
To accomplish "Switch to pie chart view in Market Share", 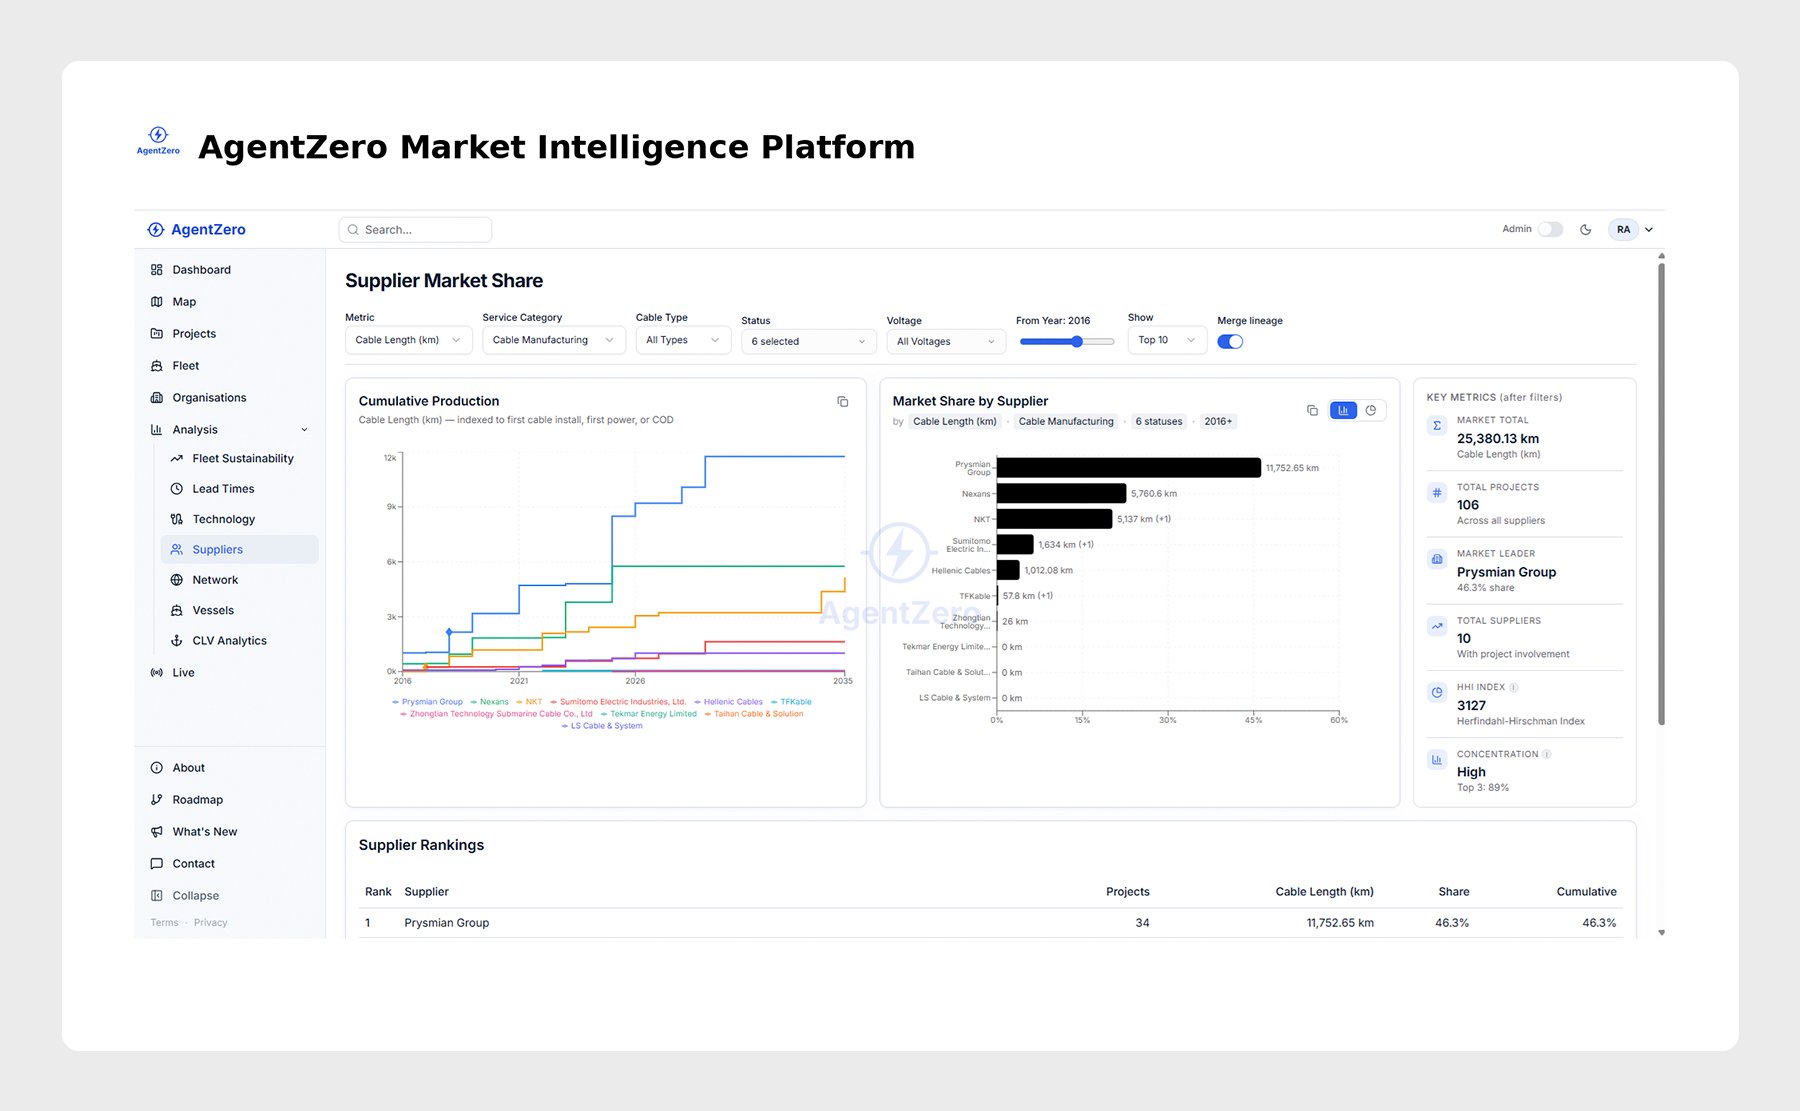I will pyautogui.click(x=1371, y=409).
